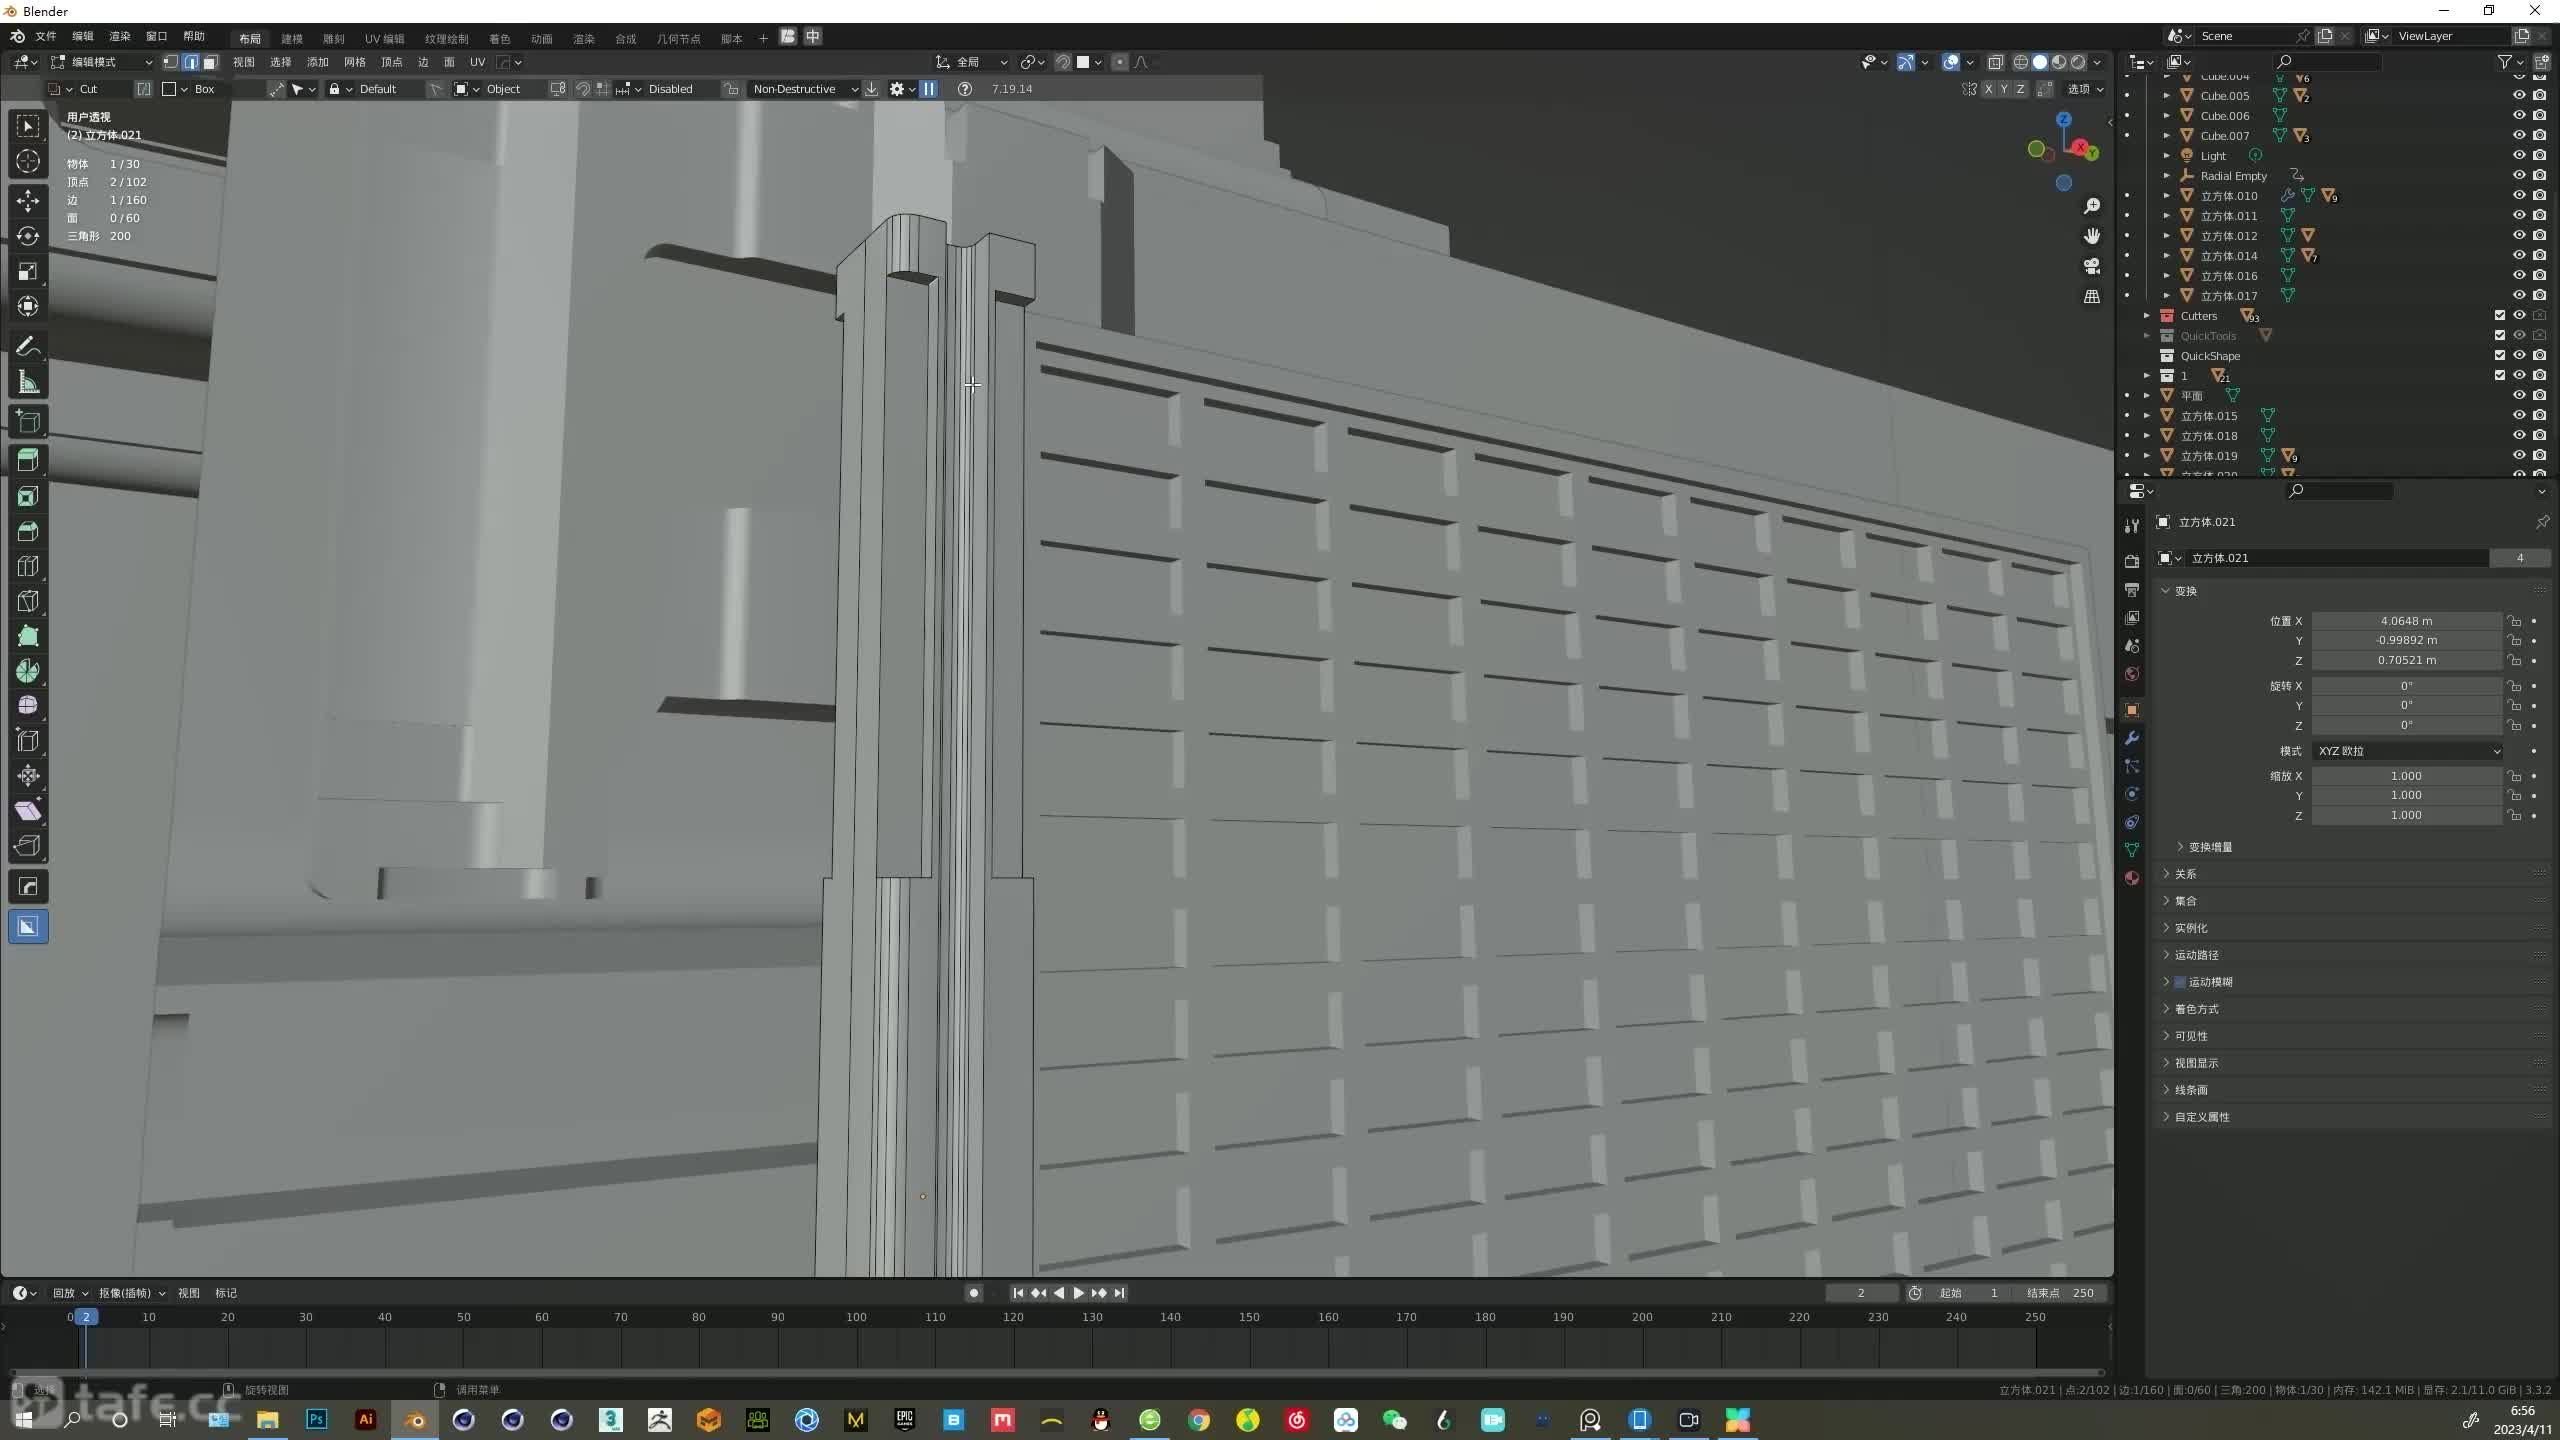Switch to the 几何节点 workspace tab
Image resolution: width=2560 pixels, height=1440 pixels.
pos(678,38)
